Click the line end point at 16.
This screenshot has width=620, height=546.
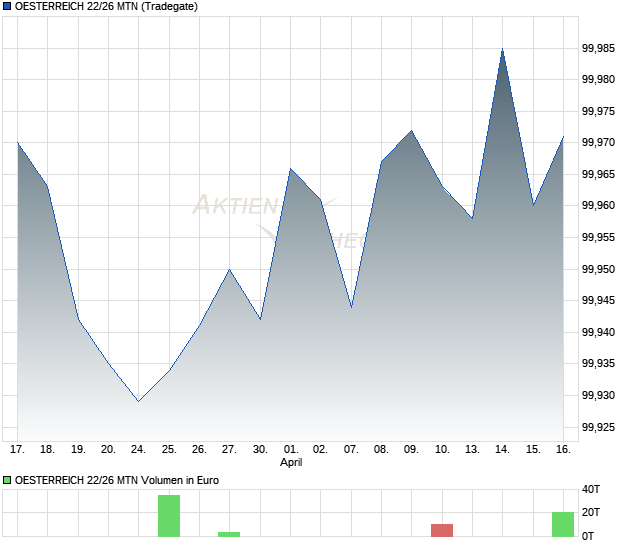[563, 137]
